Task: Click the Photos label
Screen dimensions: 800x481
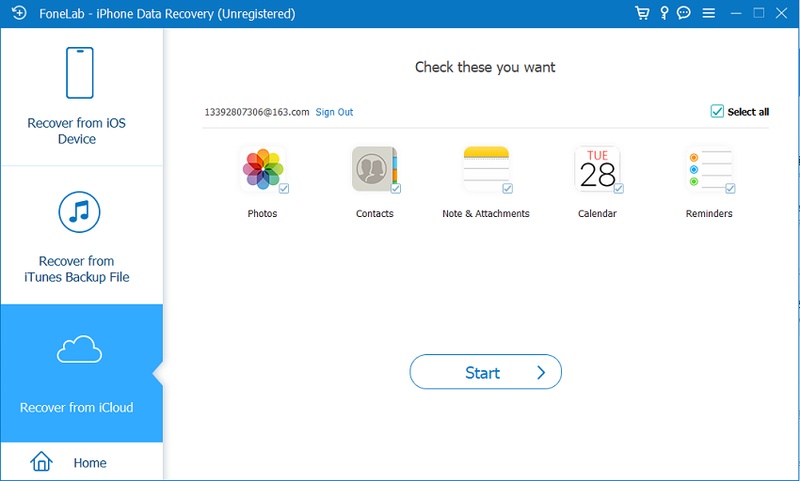Action: (262, 214)
